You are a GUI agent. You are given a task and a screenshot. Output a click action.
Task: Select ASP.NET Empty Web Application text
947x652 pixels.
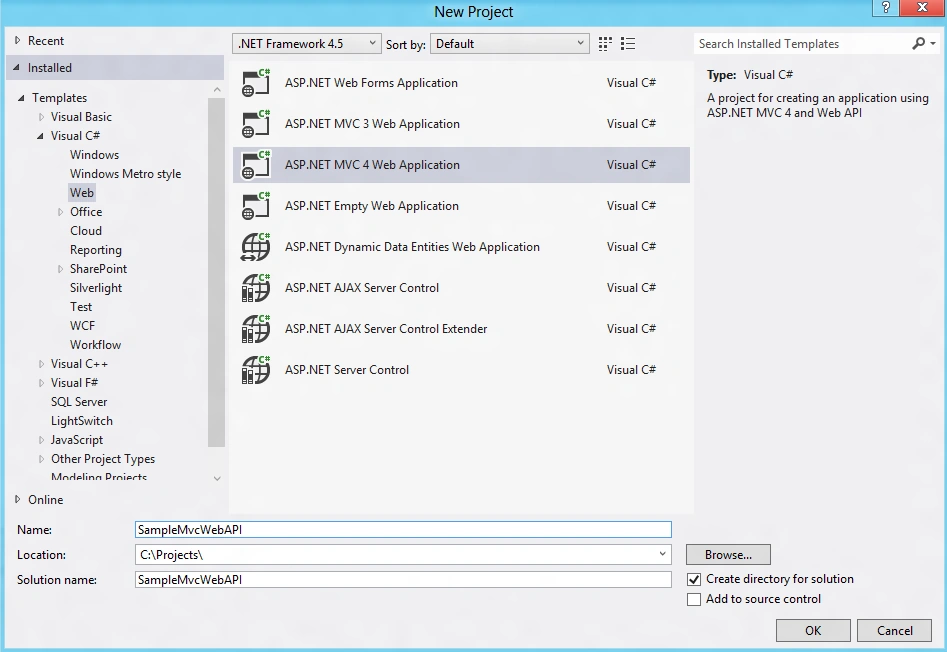point(371,206)
